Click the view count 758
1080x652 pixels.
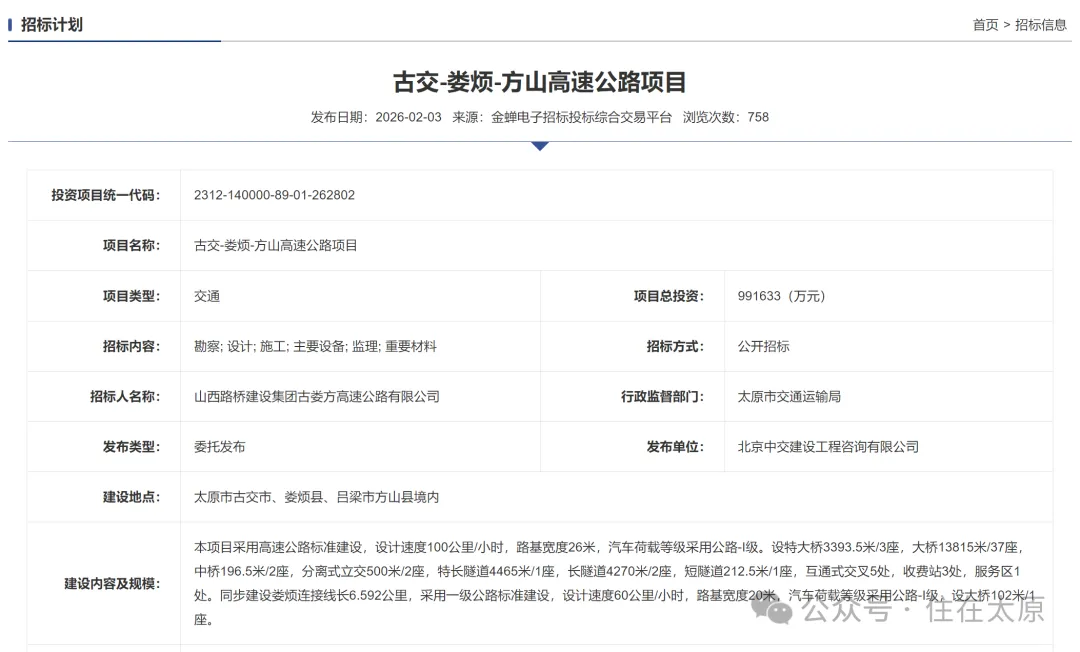pyautogui.click(x=758, y=117)
